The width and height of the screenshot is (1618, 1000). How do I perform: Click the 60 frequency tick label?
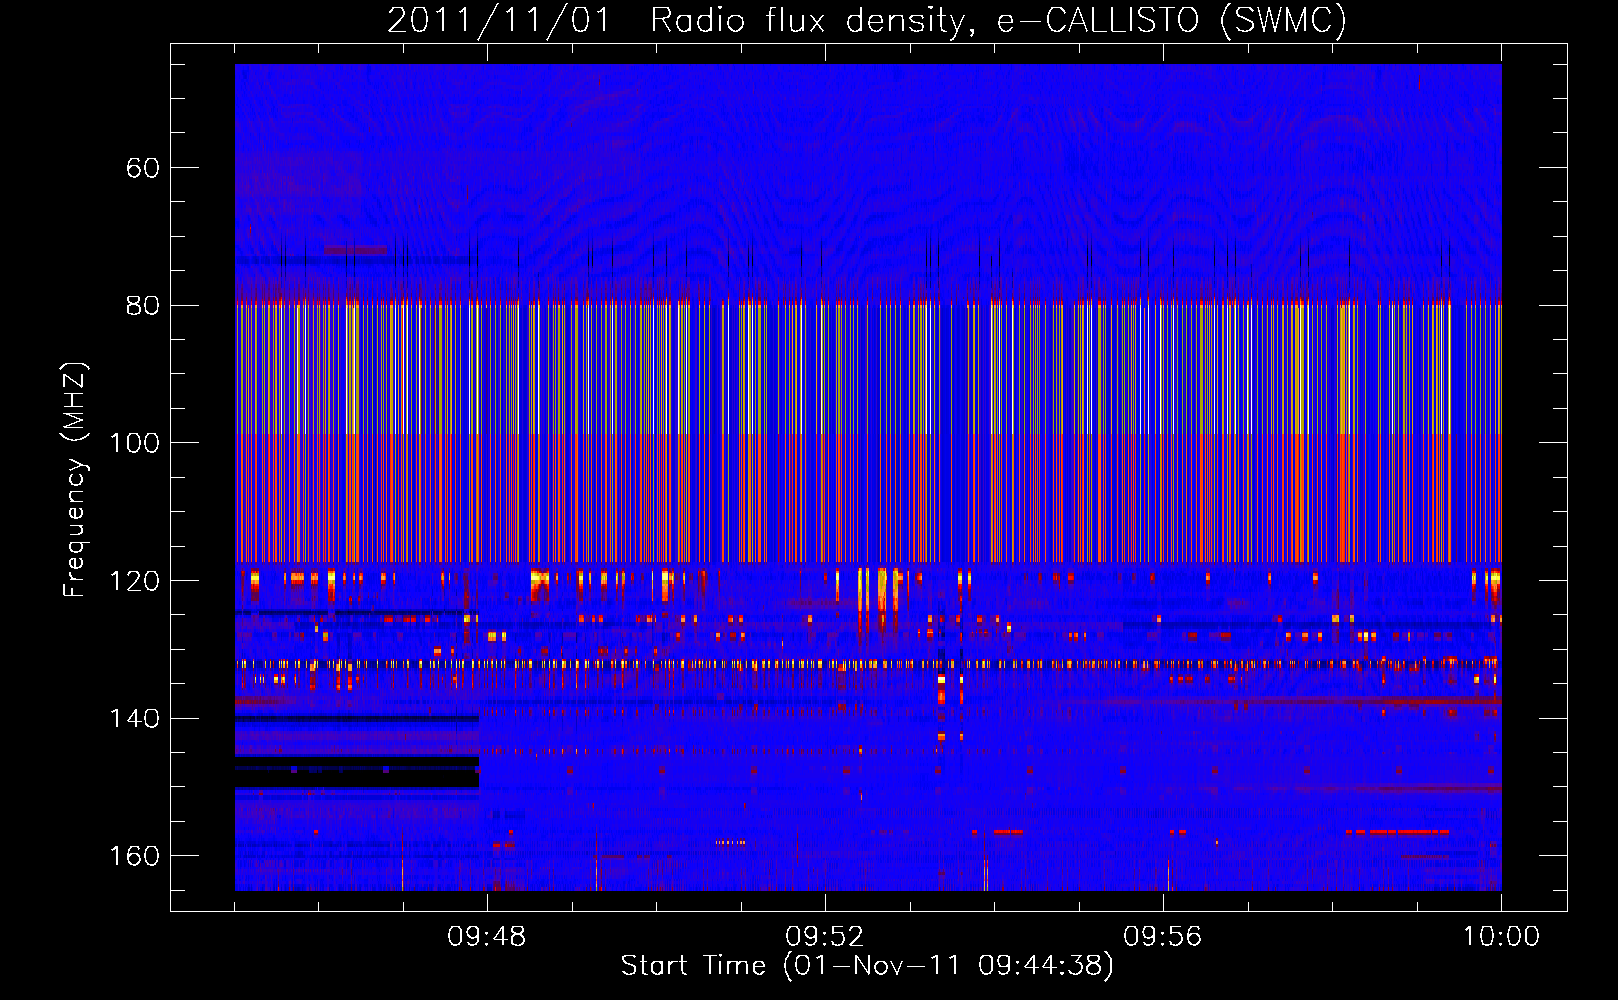coord(143,168)
